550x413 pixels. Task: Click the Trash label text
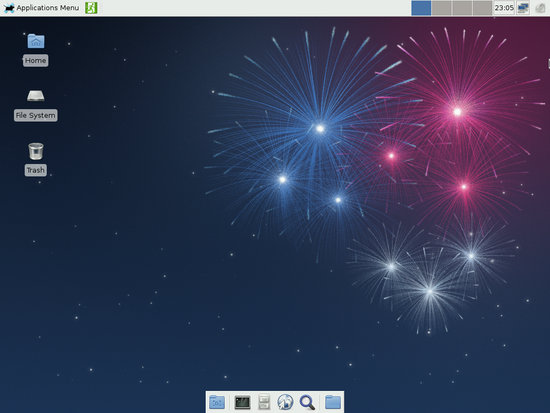pyautogui.click(x=35, y=170)
